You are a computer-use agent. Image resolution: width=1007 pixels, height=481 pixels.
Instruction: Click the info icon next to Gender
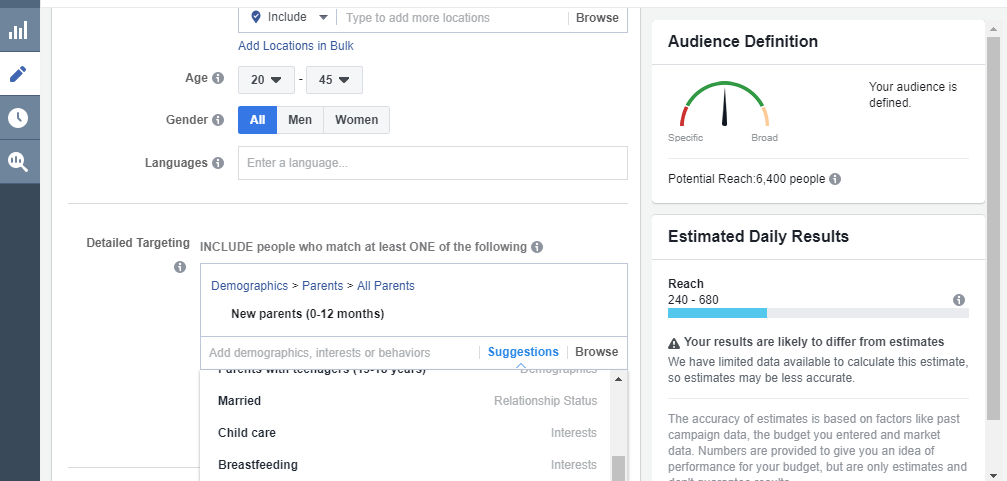pos(218,120)
